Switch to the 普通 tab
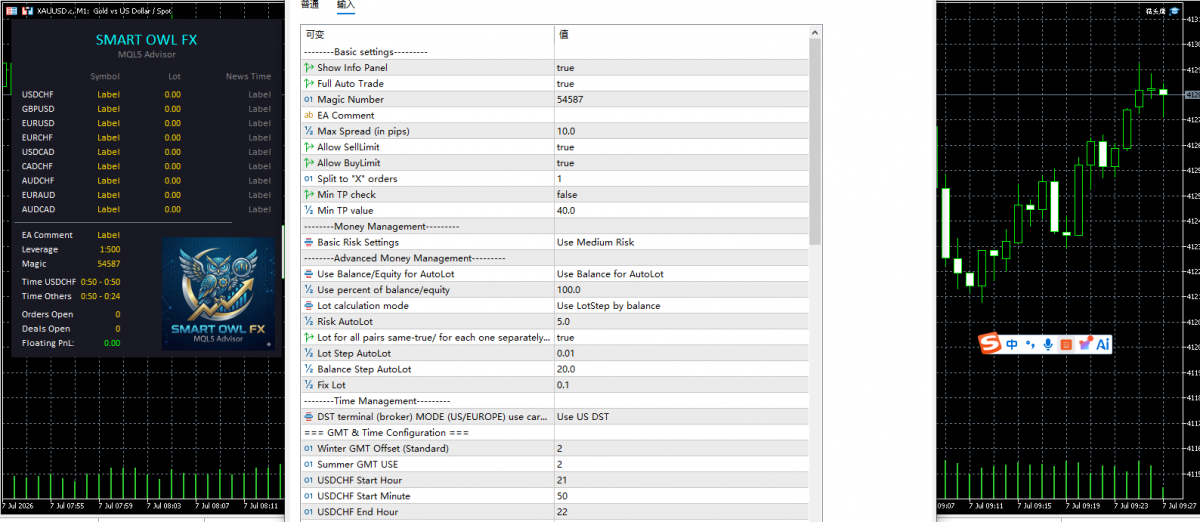The height and width of the screenshot is (522, 1200). pos(310,5)
